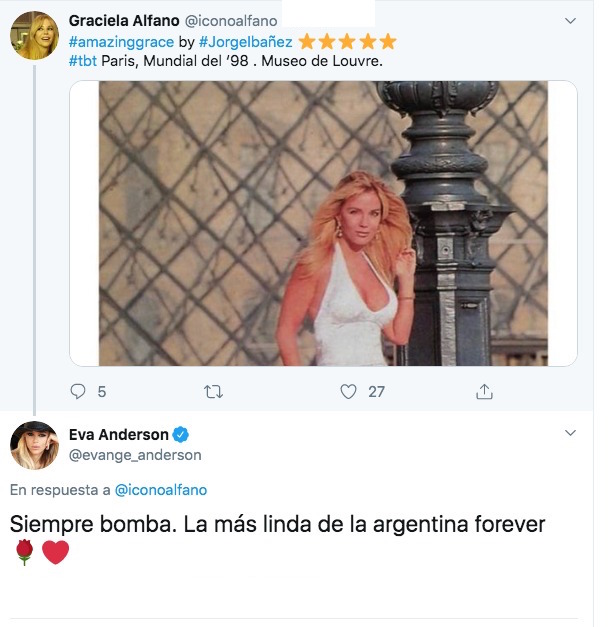Image resolution: width=611 pixels, height=627 pixels.
Task: Share Graciela Alfano's tweet
Action: [x=484, y=392]
